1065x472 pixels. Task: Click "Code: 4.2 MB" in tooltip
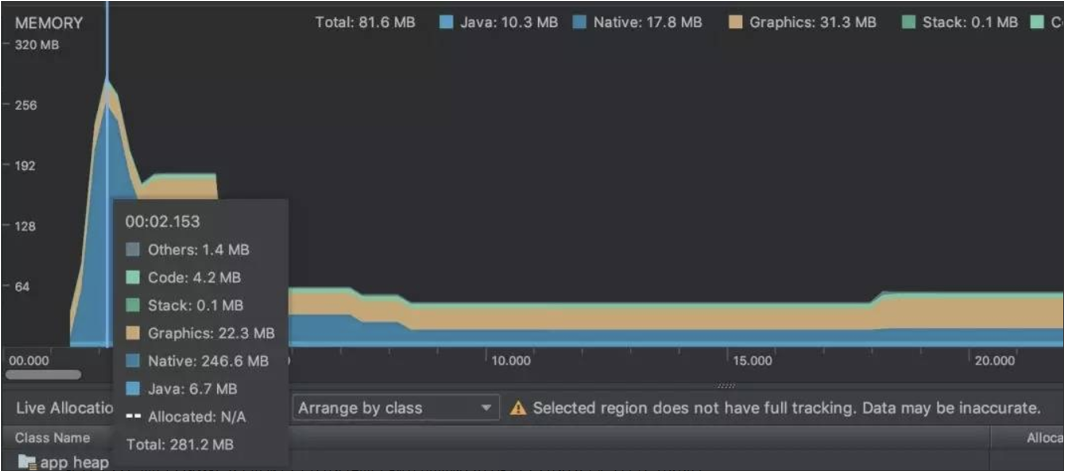[194, 278]
